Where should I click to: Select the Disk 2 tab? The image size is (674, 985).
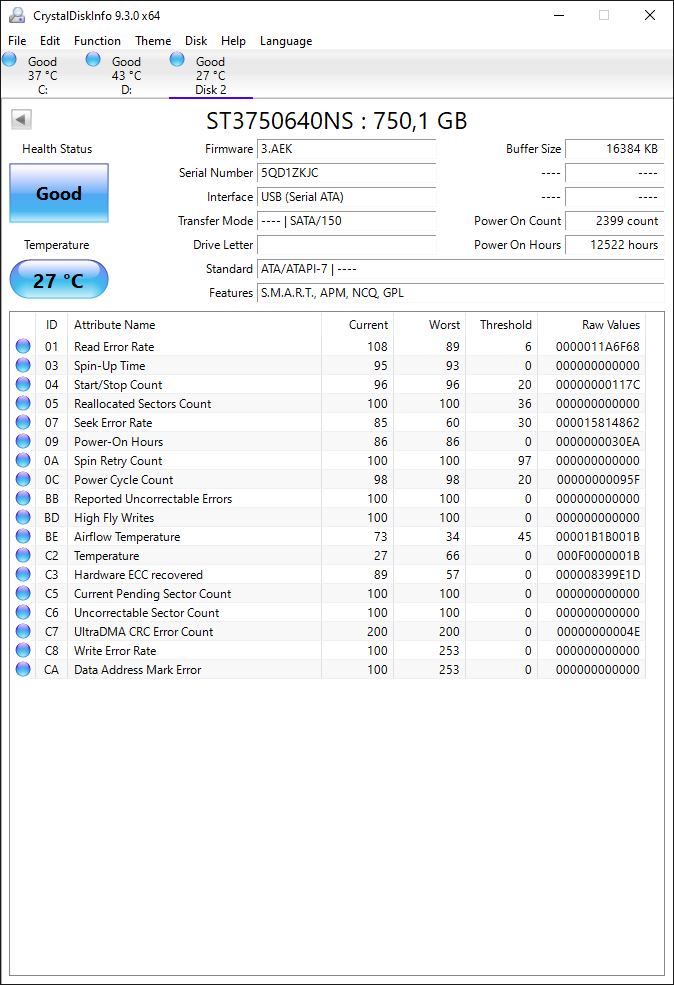point(210,75)
